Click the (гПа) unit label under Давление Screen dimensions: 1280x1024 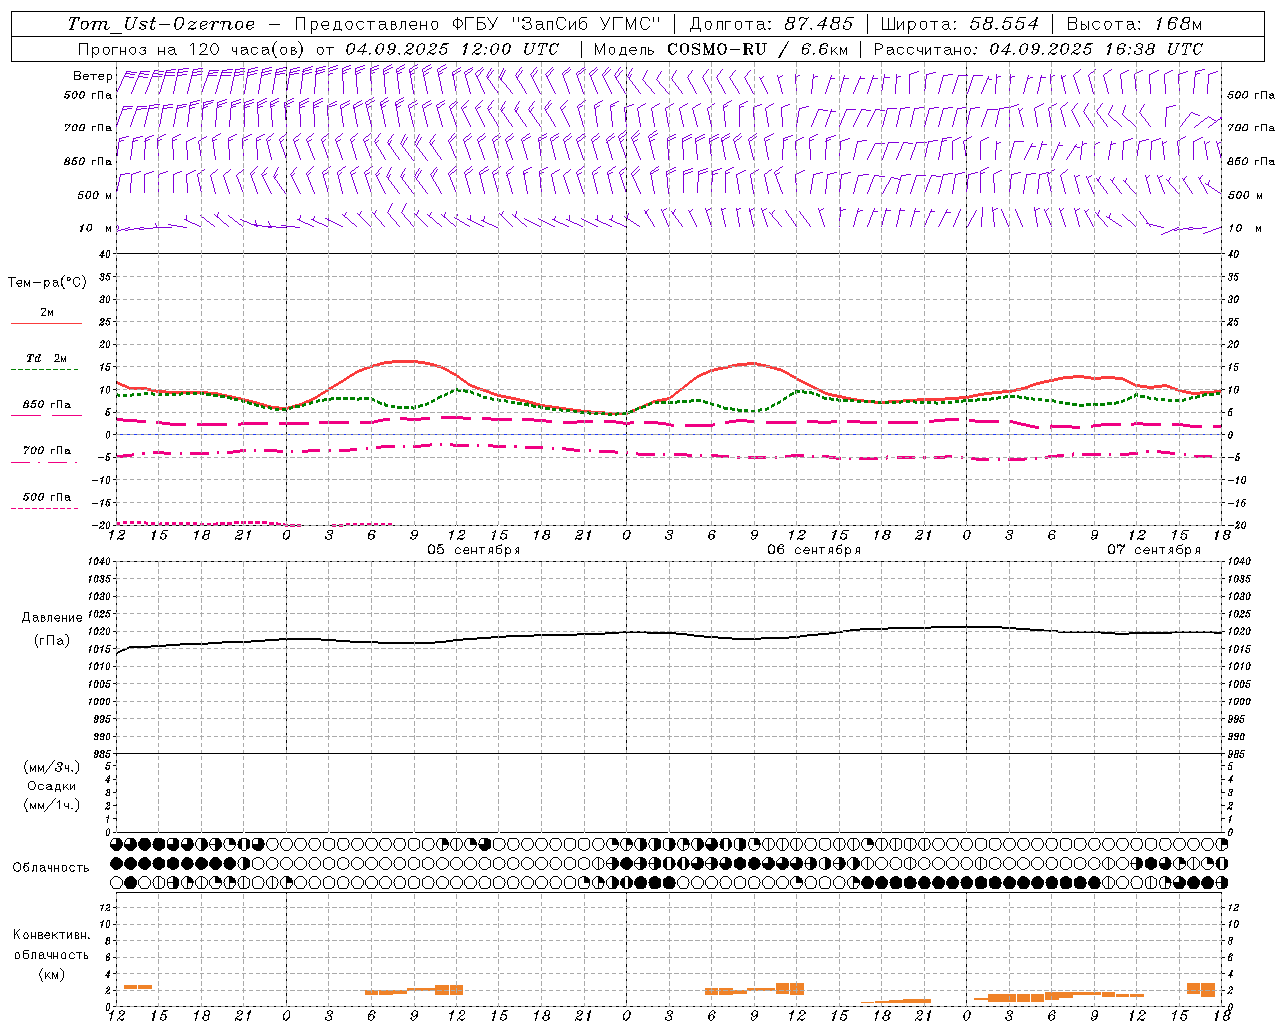point(52,641)
